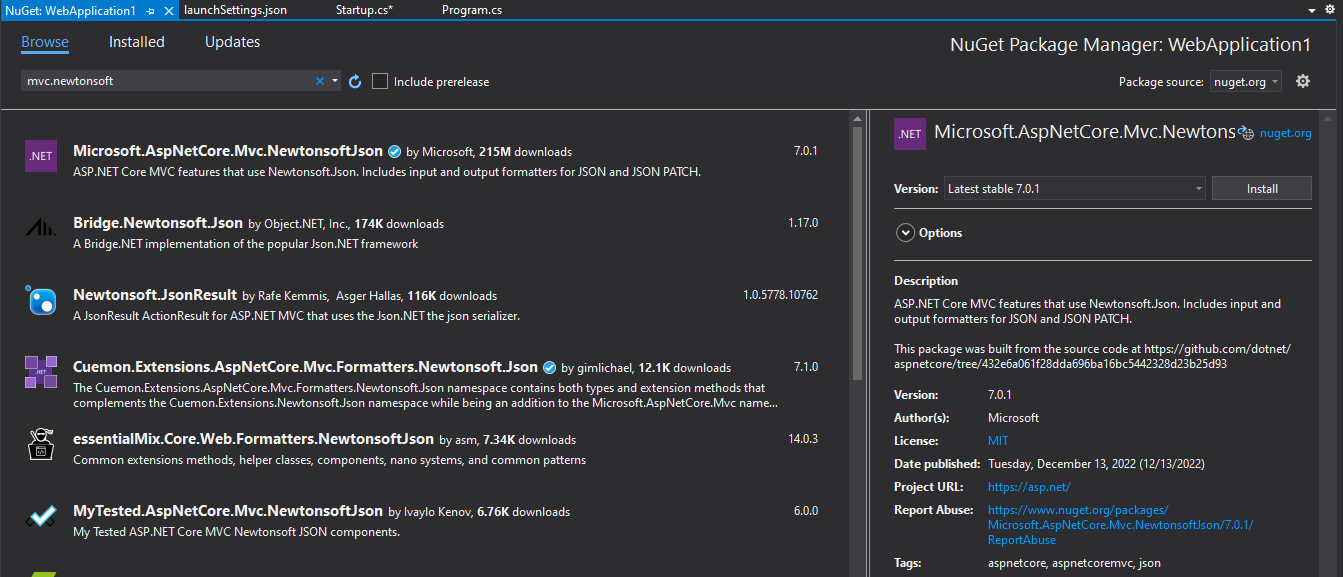
Task: Follow the https://asp.net/ project URL
Action: (1029, 486)
